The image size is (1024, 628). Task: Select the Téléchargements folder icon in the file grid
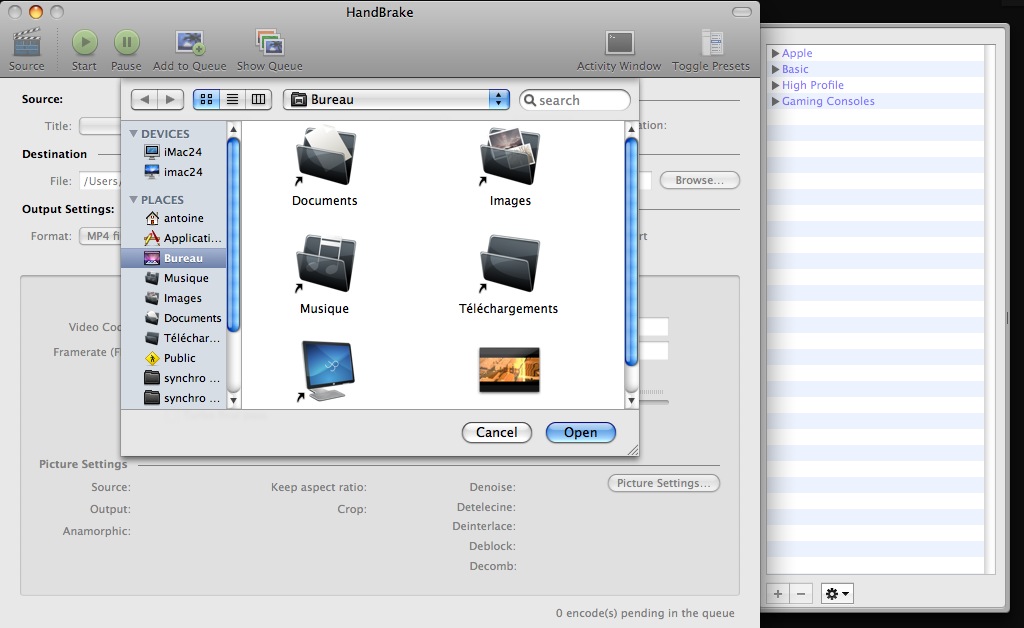[x=509, y=264]
